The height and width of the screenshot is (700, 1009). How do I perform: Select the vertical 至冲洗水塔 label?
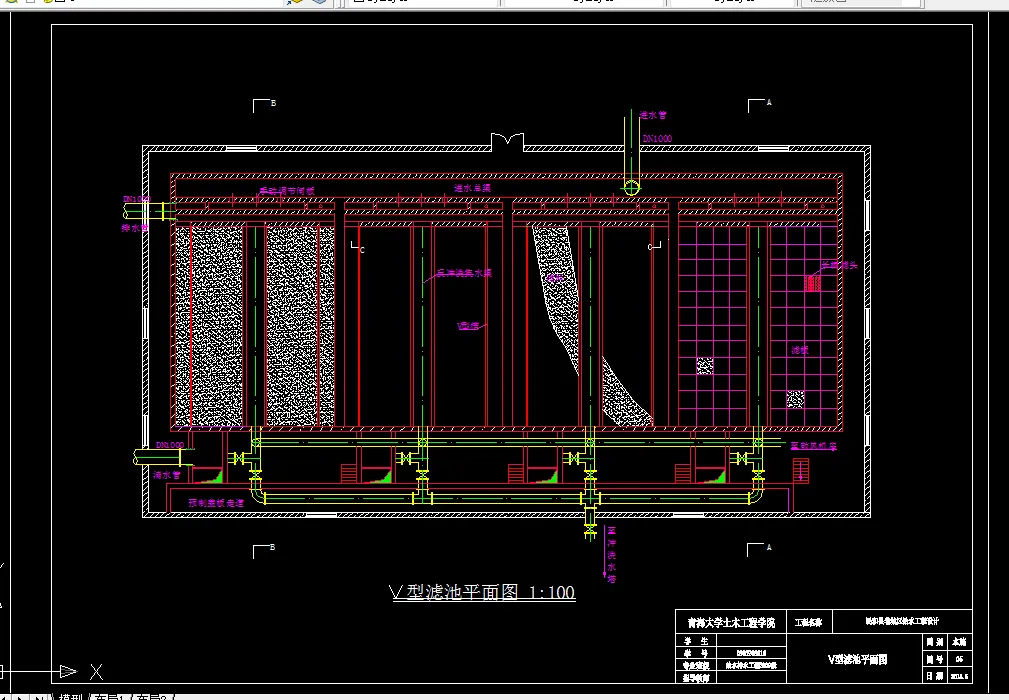click(x=611, y=555)
